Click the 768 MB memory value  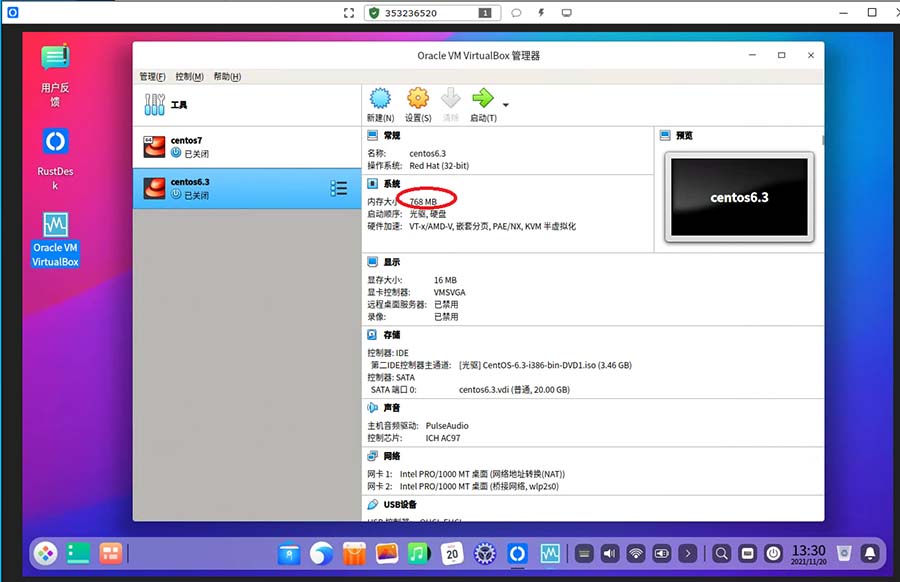coord(423,201)
